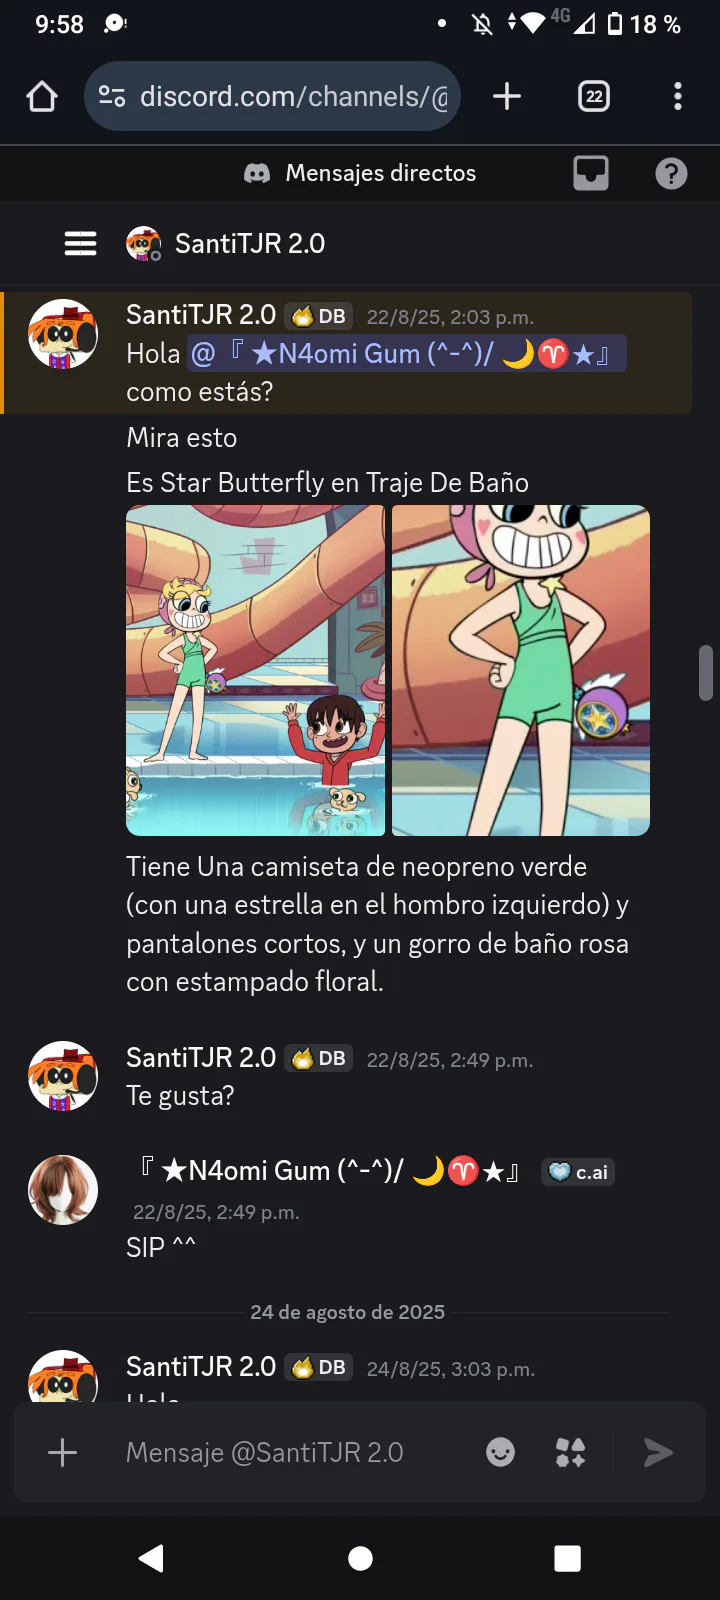Screen dimensions: 720x1600
Task: Click the c.ai server tag badge
Action: 578,1172
